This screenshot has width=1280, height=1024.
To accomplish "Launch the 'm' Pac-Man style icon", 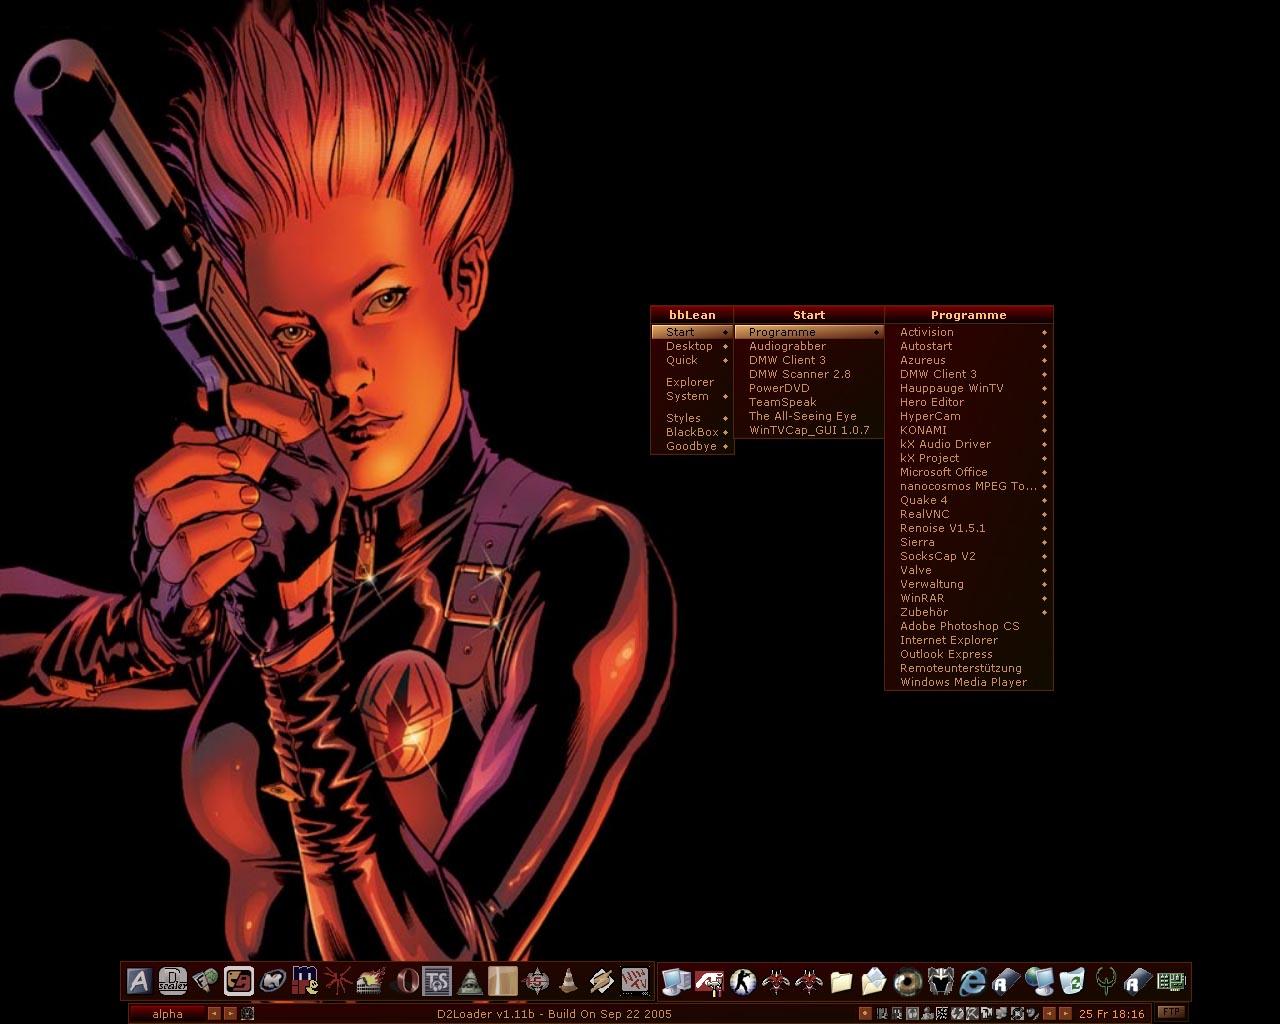I will click(x=305, y=981).
